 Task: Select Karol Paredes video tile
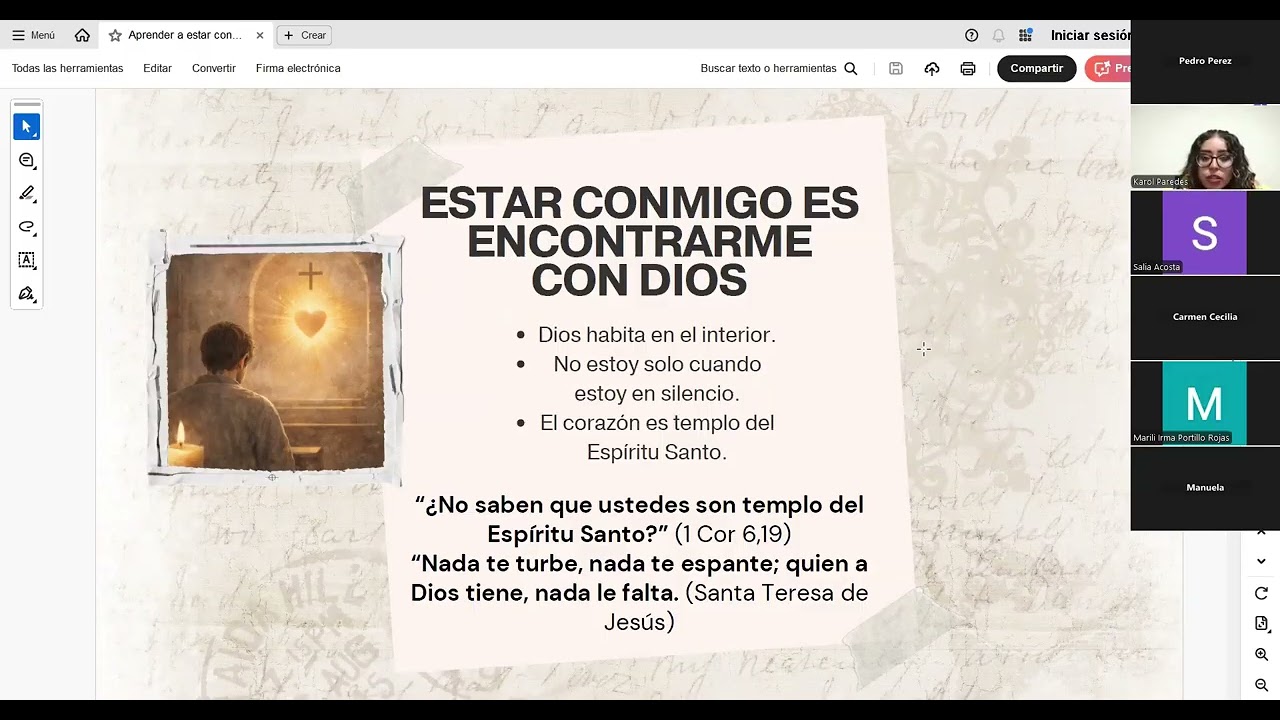[1205, 147]
